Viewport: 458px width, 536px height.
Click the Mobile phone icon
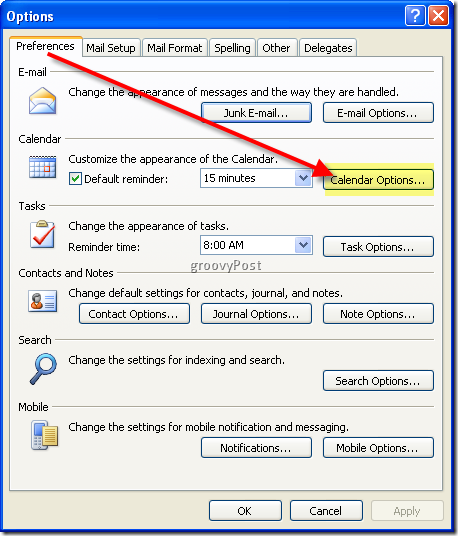44,435
